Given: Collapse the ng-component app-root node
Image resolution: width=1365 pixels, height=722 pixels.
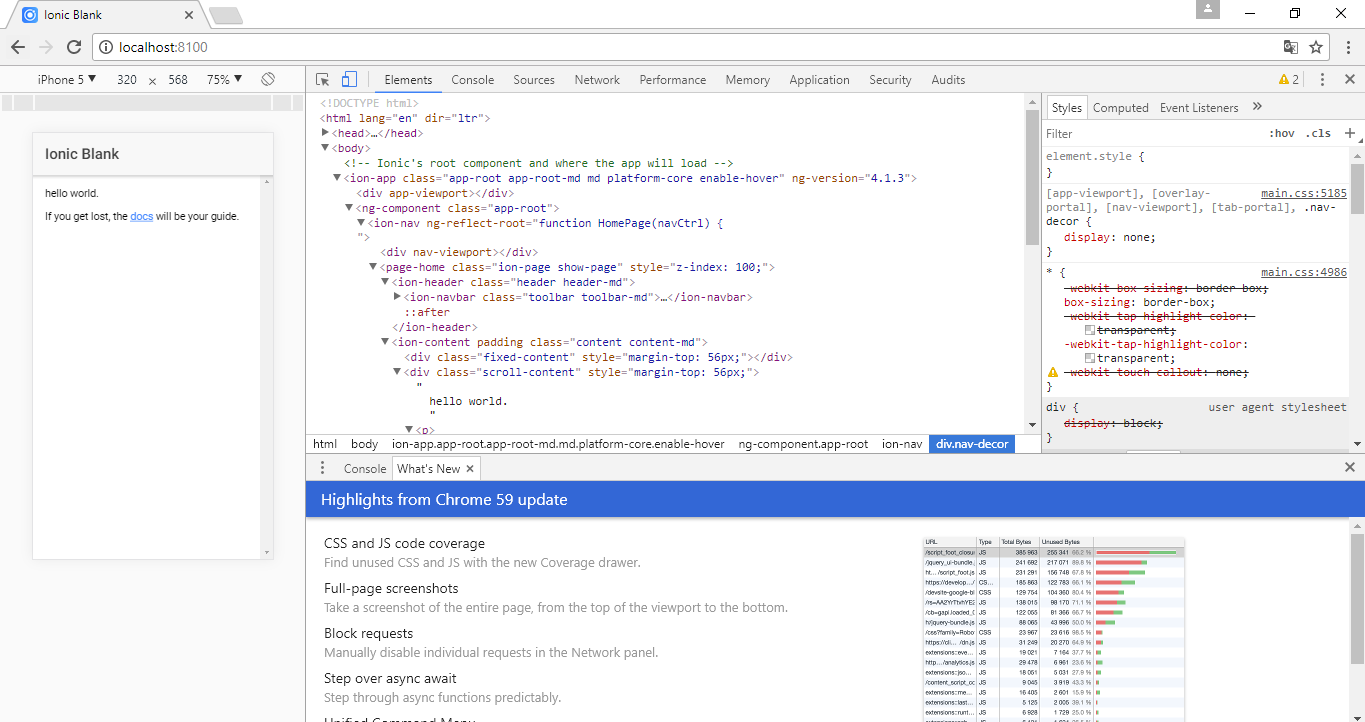Looking at the screenshot, I should point(349,208).
